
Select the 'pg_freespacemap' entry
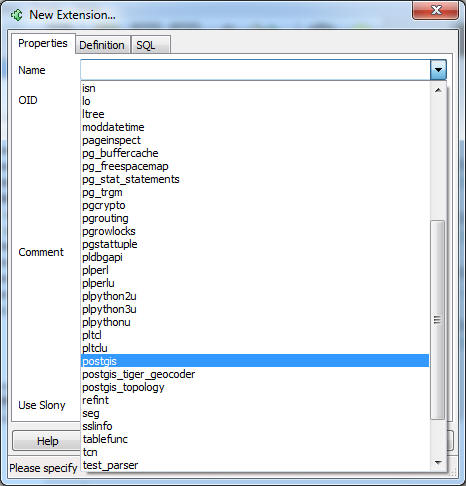pos(255,166)
